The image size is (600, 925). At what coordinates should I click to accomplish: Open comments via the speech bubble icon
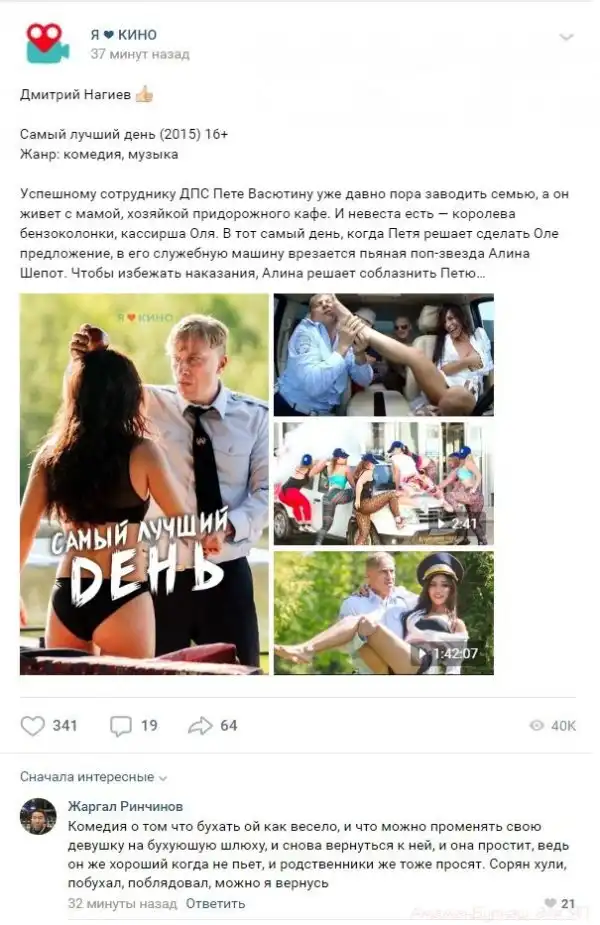click(x=121, y=726)
